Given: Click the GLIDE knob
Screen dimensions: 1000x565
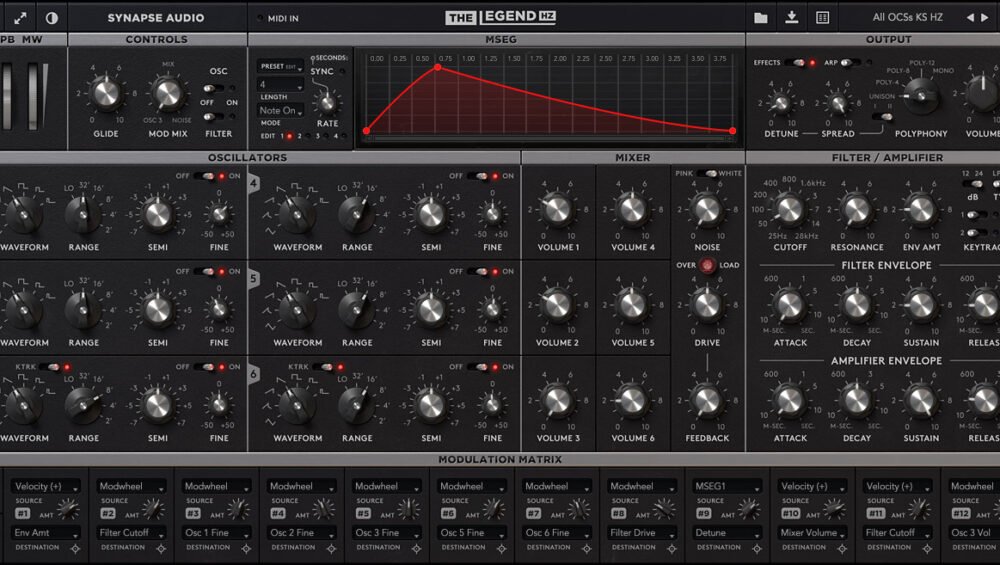Looking at the screenshot, I should tap(106, 93).
